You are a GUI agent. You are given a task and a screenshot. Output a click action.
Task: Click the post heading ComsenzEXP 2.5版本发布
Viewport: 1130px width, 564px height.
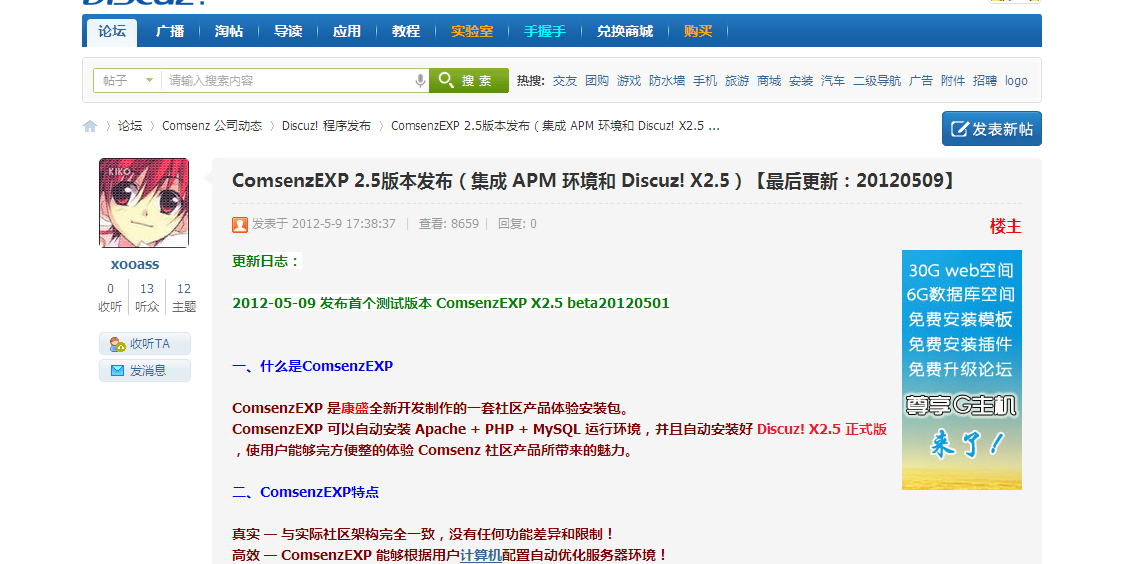(x=595, y=181)
